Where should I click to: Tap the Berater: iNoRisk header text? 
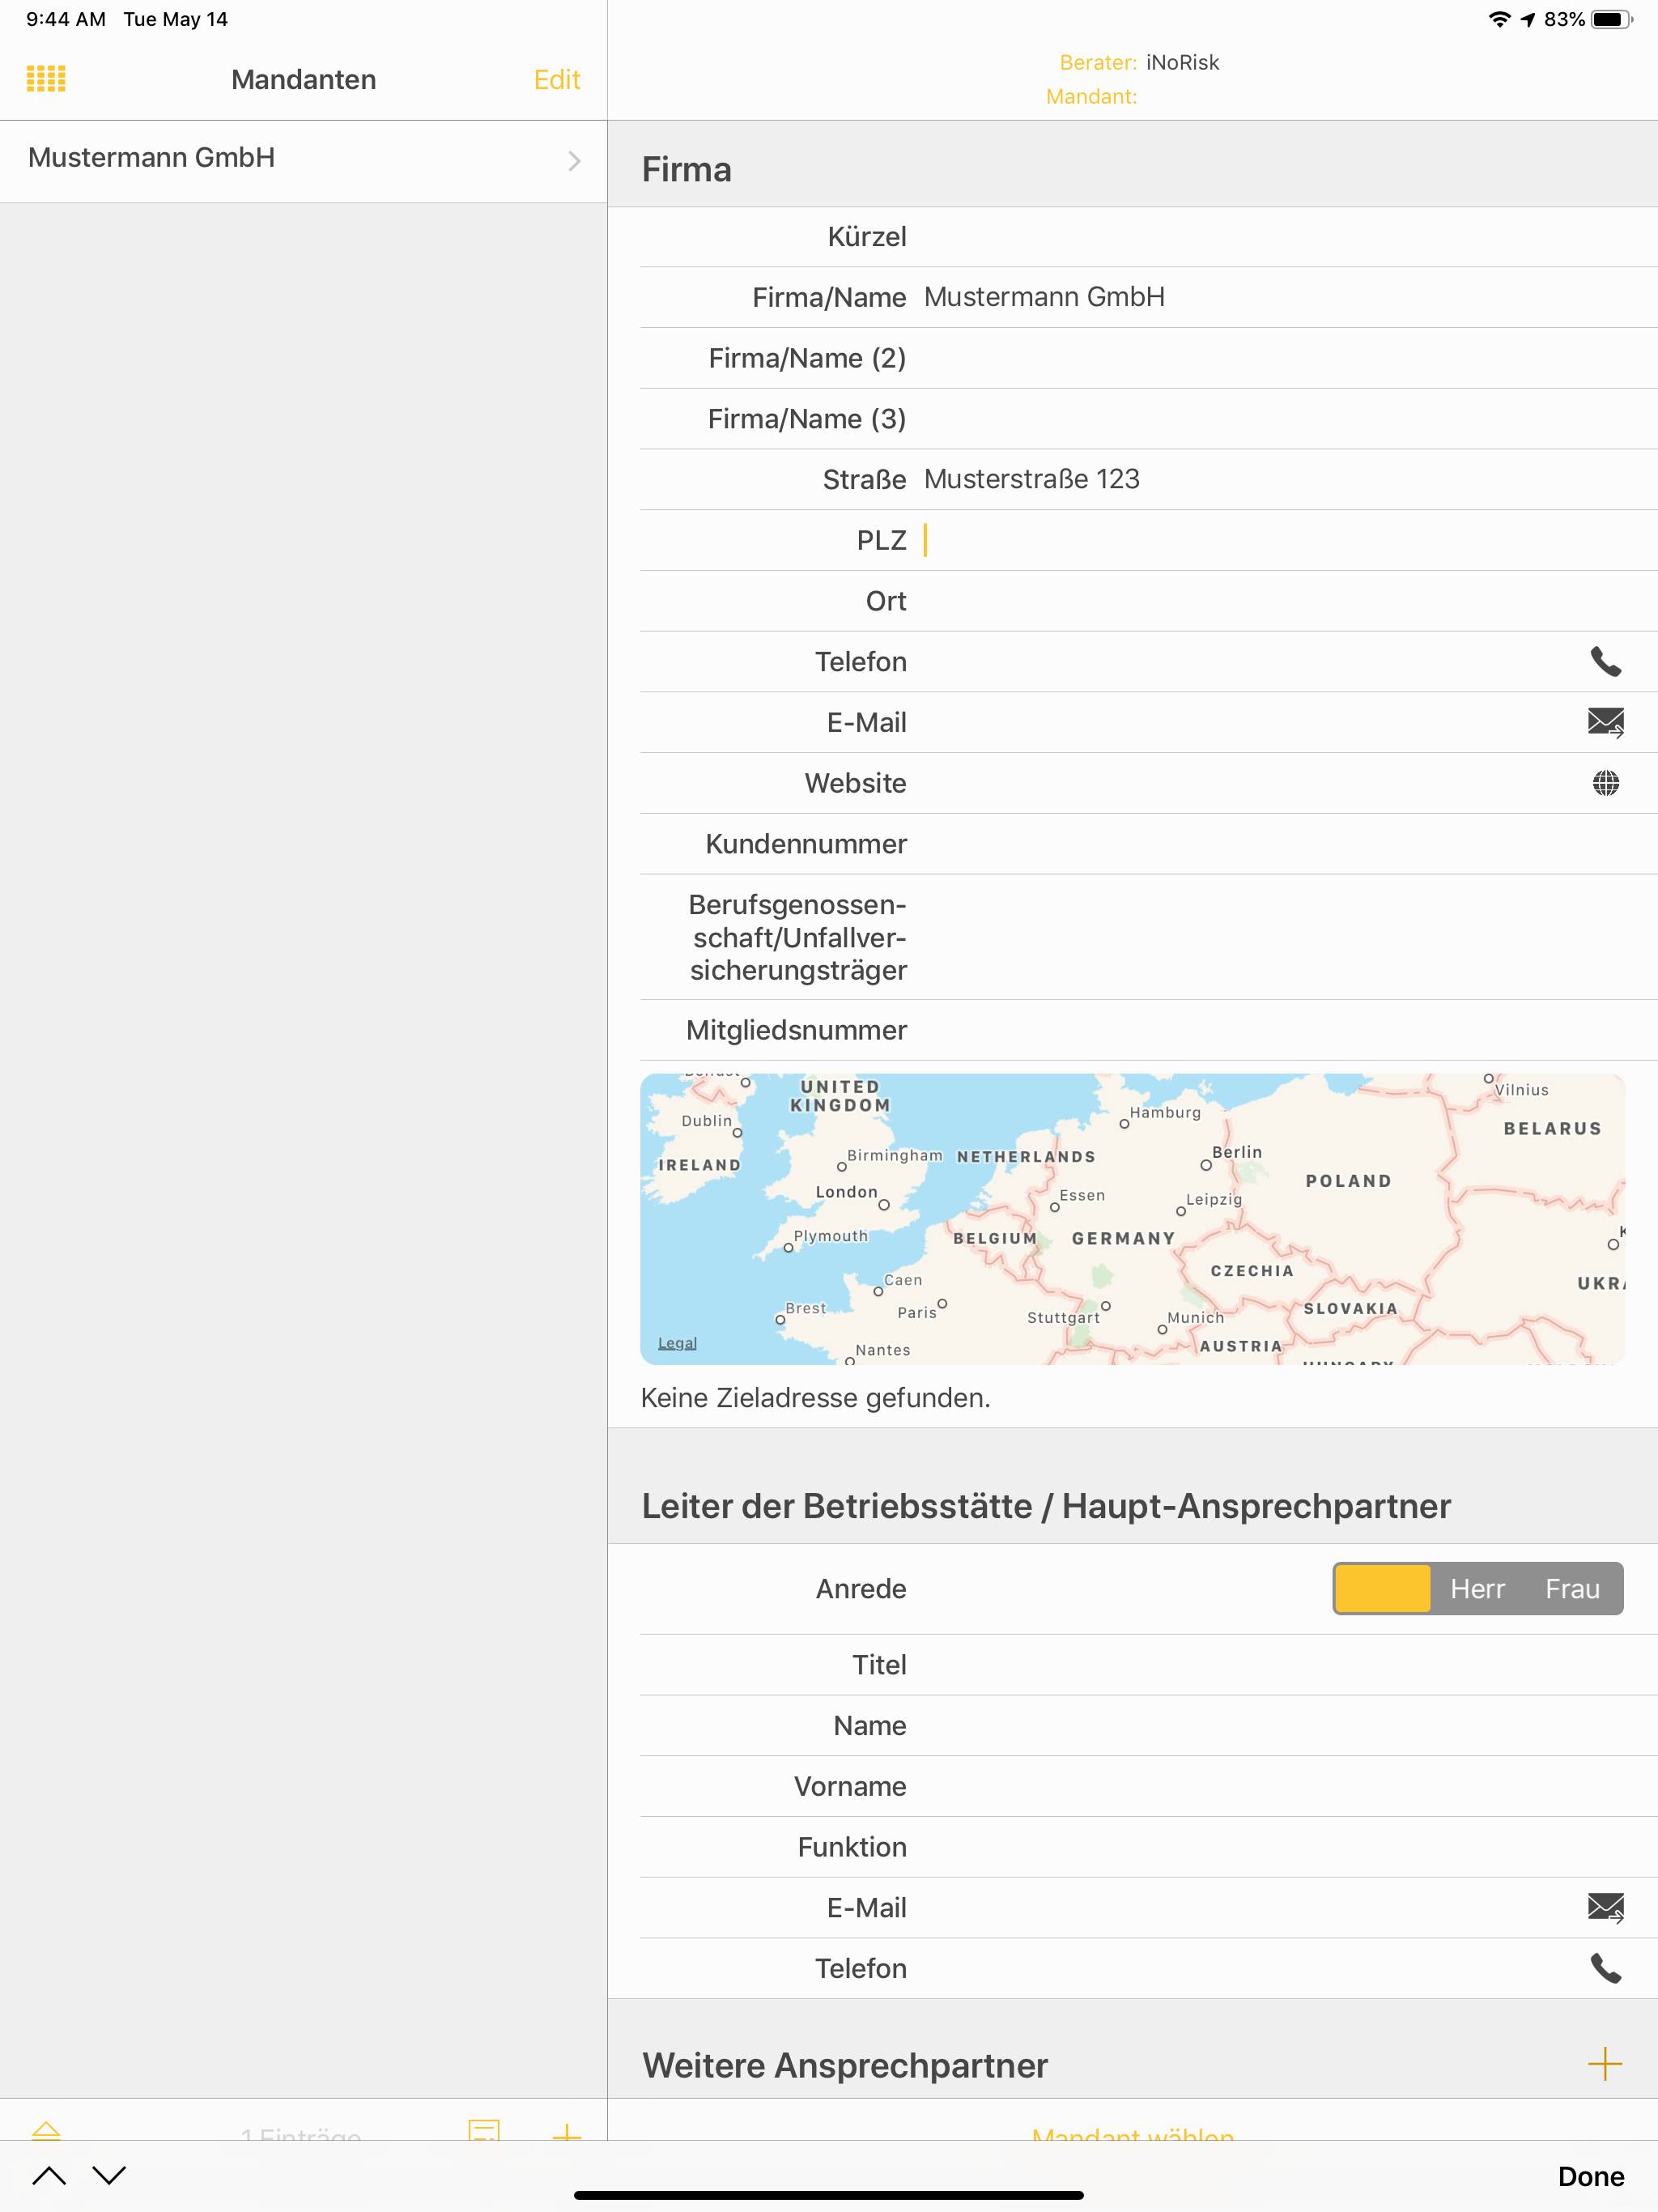pos(1139,62)
